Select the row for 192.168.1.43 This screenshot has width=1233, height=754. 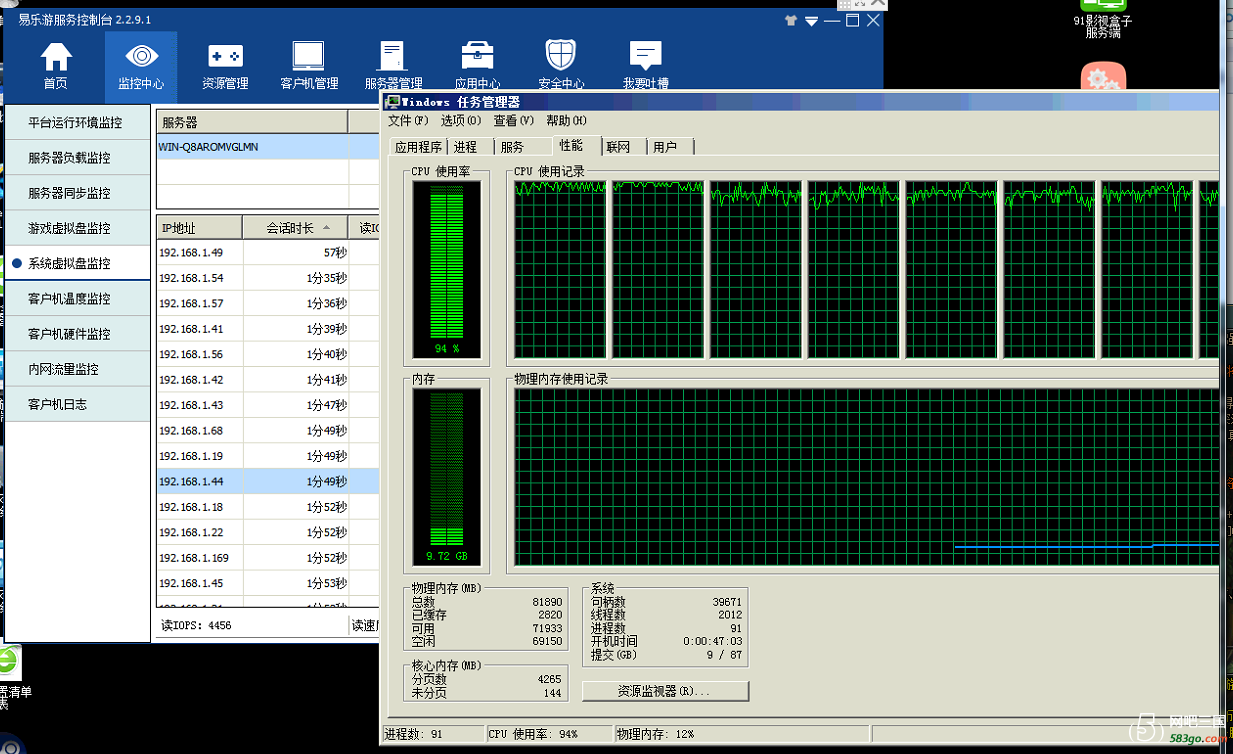tap(268, 405)
